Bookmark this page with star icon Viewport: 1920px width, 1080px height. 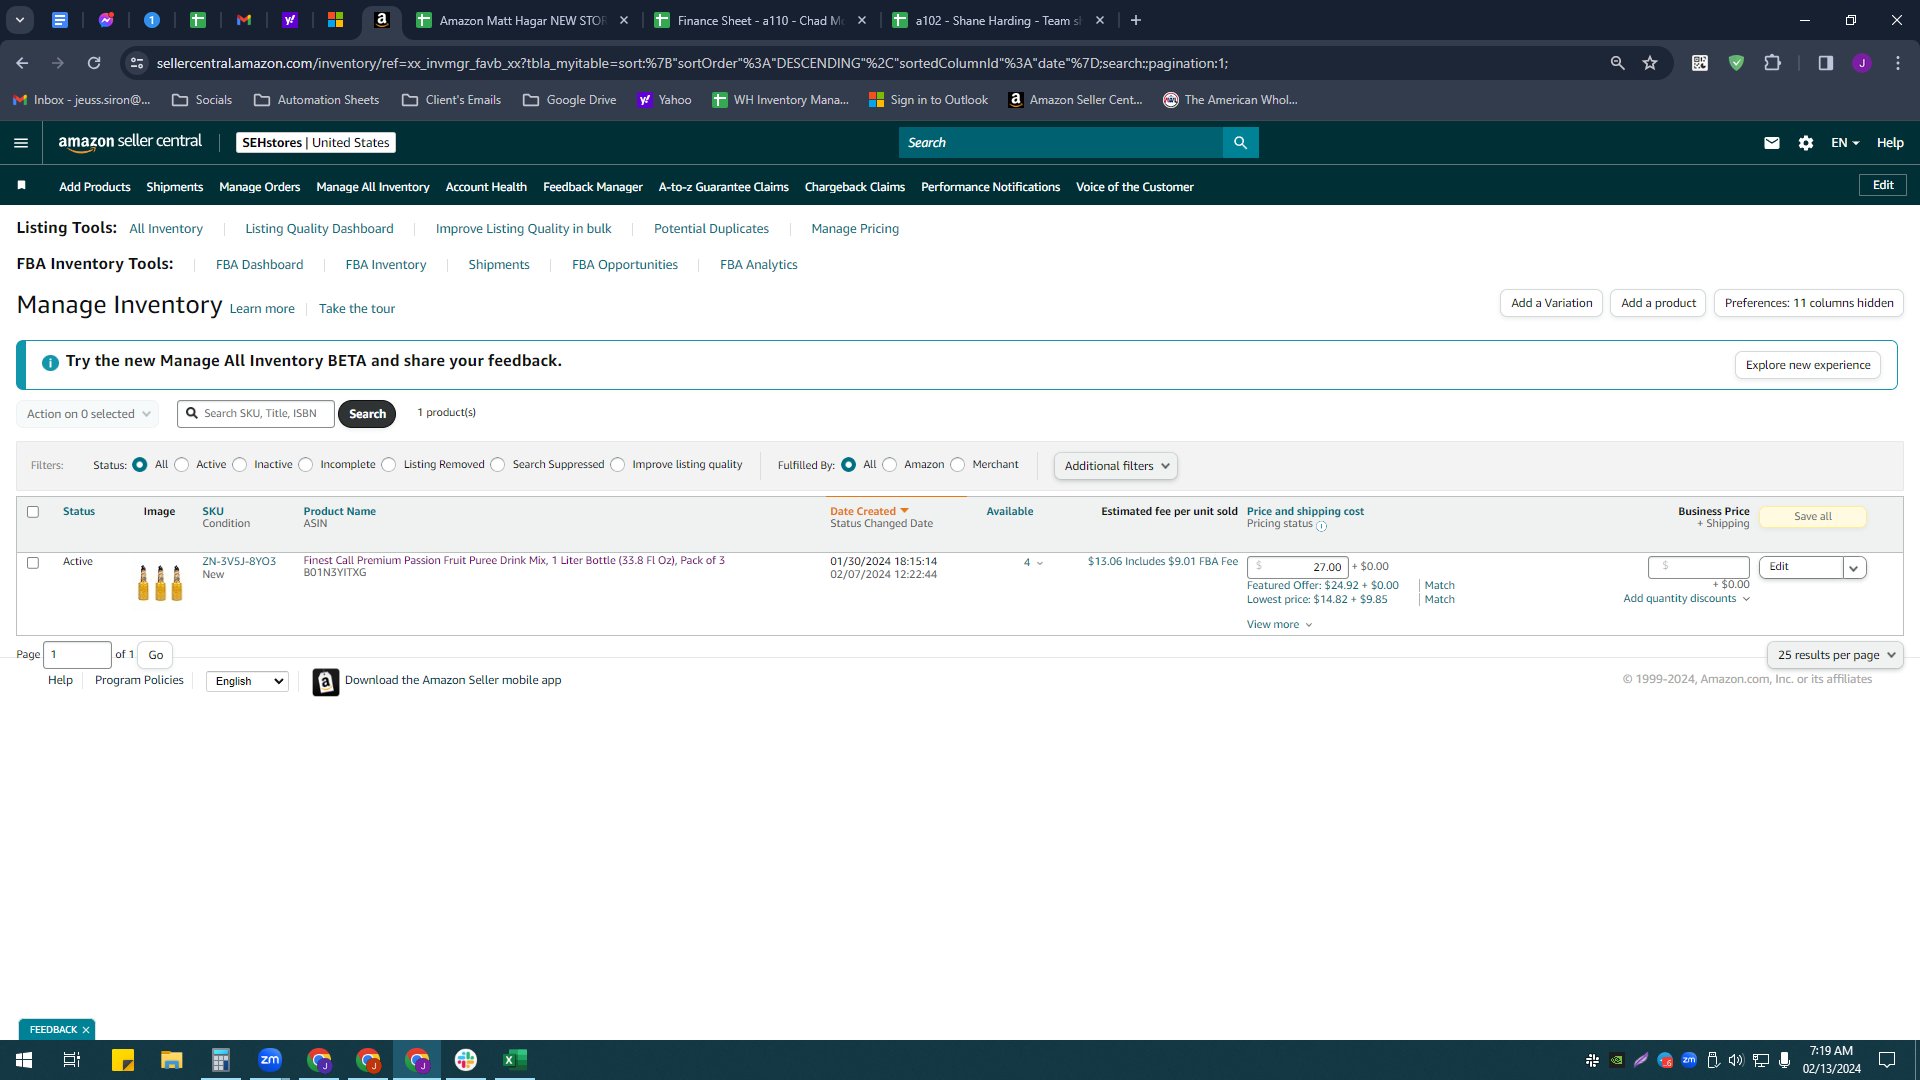pyautogui.click(x=1650, y=63)
